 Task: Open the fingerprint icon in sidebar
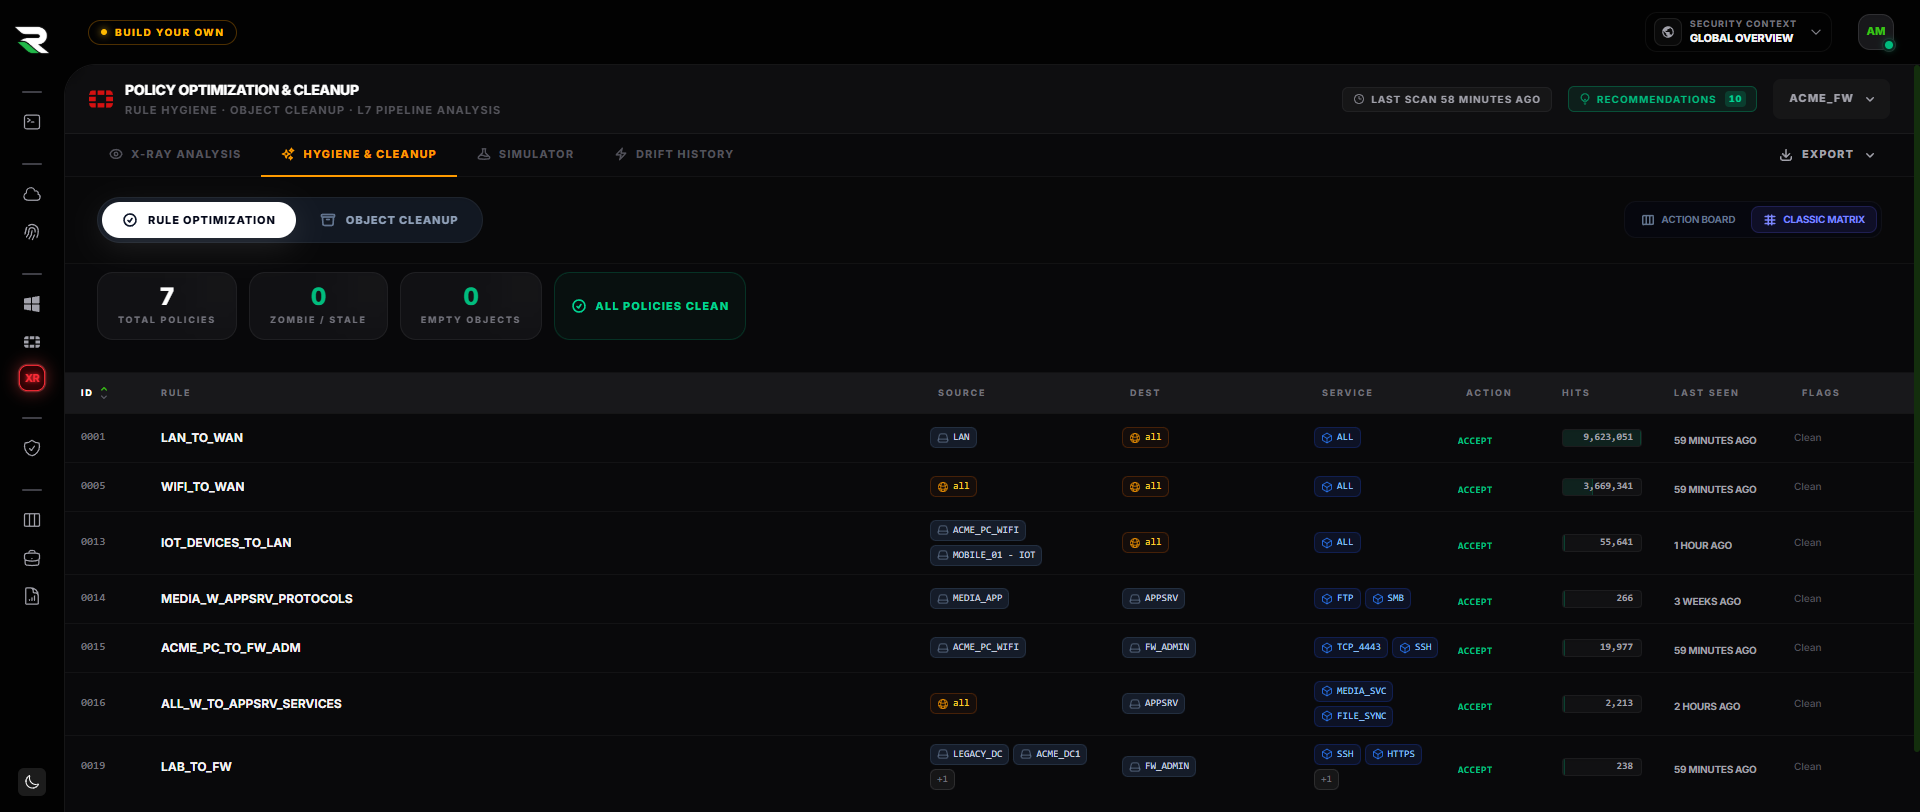[x=32, y=232]
